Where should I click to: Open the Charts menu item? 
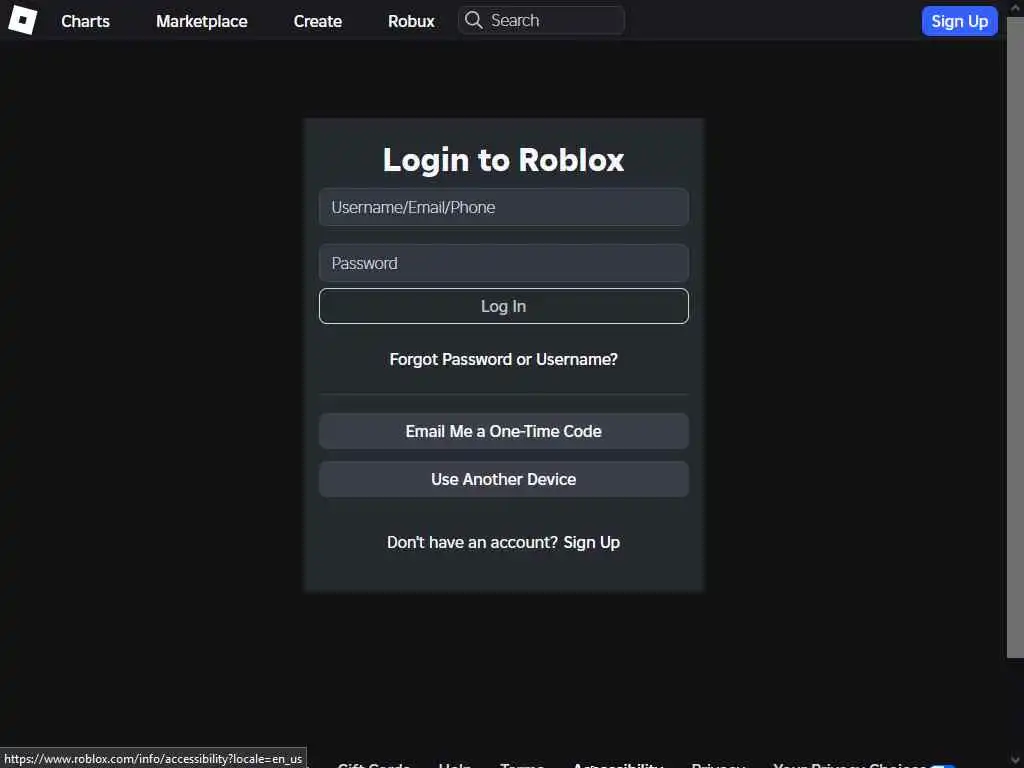[86, 21]
